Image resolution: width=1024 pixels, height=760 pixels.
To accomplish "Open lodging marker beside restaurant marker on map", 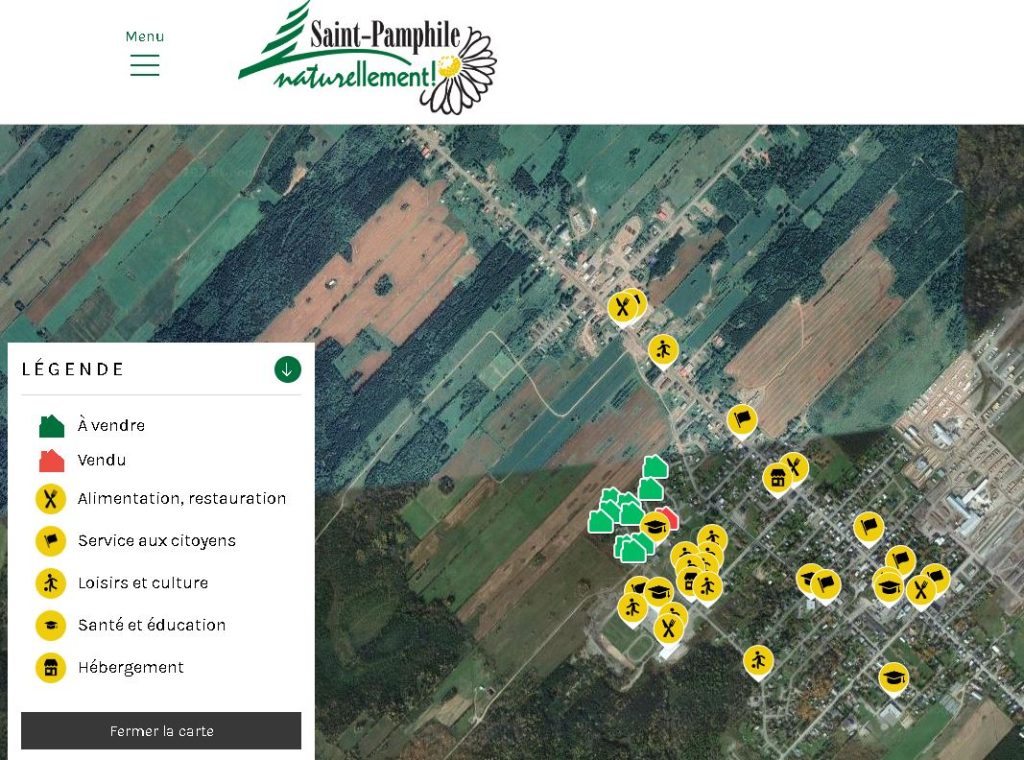I will (x=777, y=478).
